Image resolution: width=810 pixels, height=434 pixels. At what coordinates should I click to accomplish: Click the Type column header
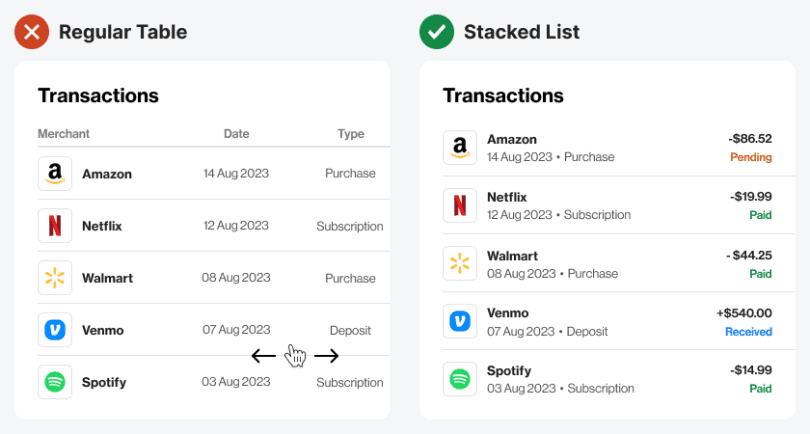pyautogui.click(x=351, y=134)
